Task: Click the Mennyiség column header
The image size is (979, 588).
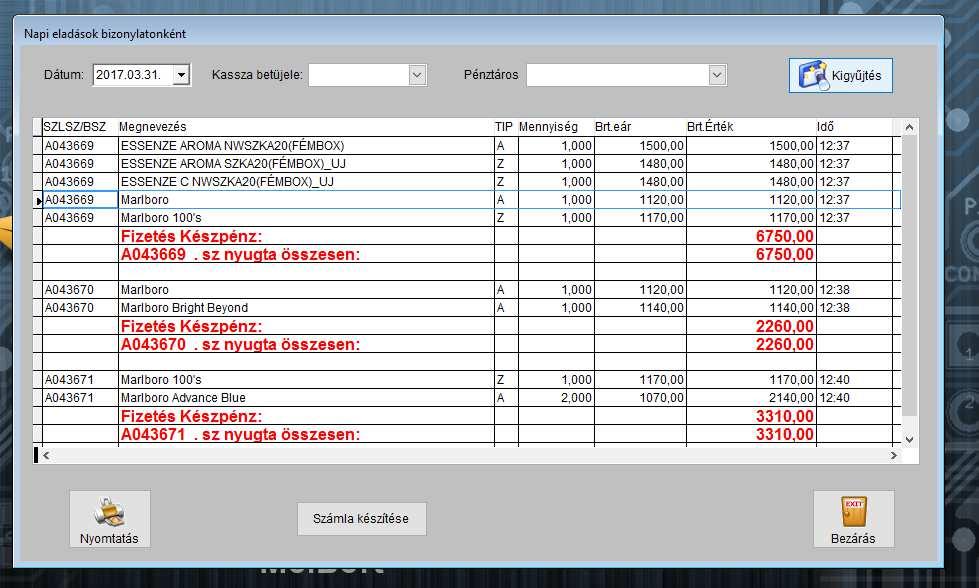Action: 556,127
